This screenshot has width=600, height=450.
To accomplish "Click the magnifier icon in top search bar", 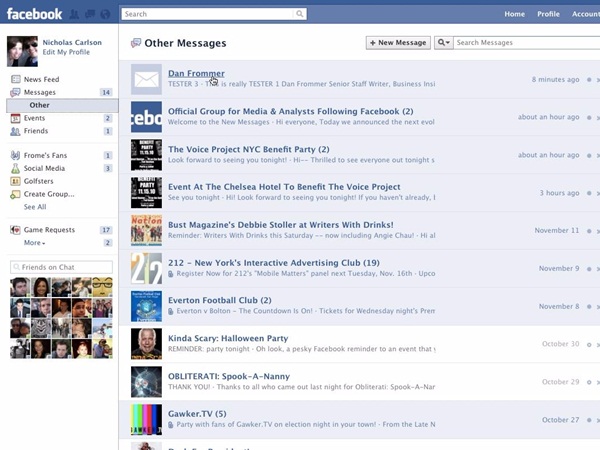I will point(300,14).
